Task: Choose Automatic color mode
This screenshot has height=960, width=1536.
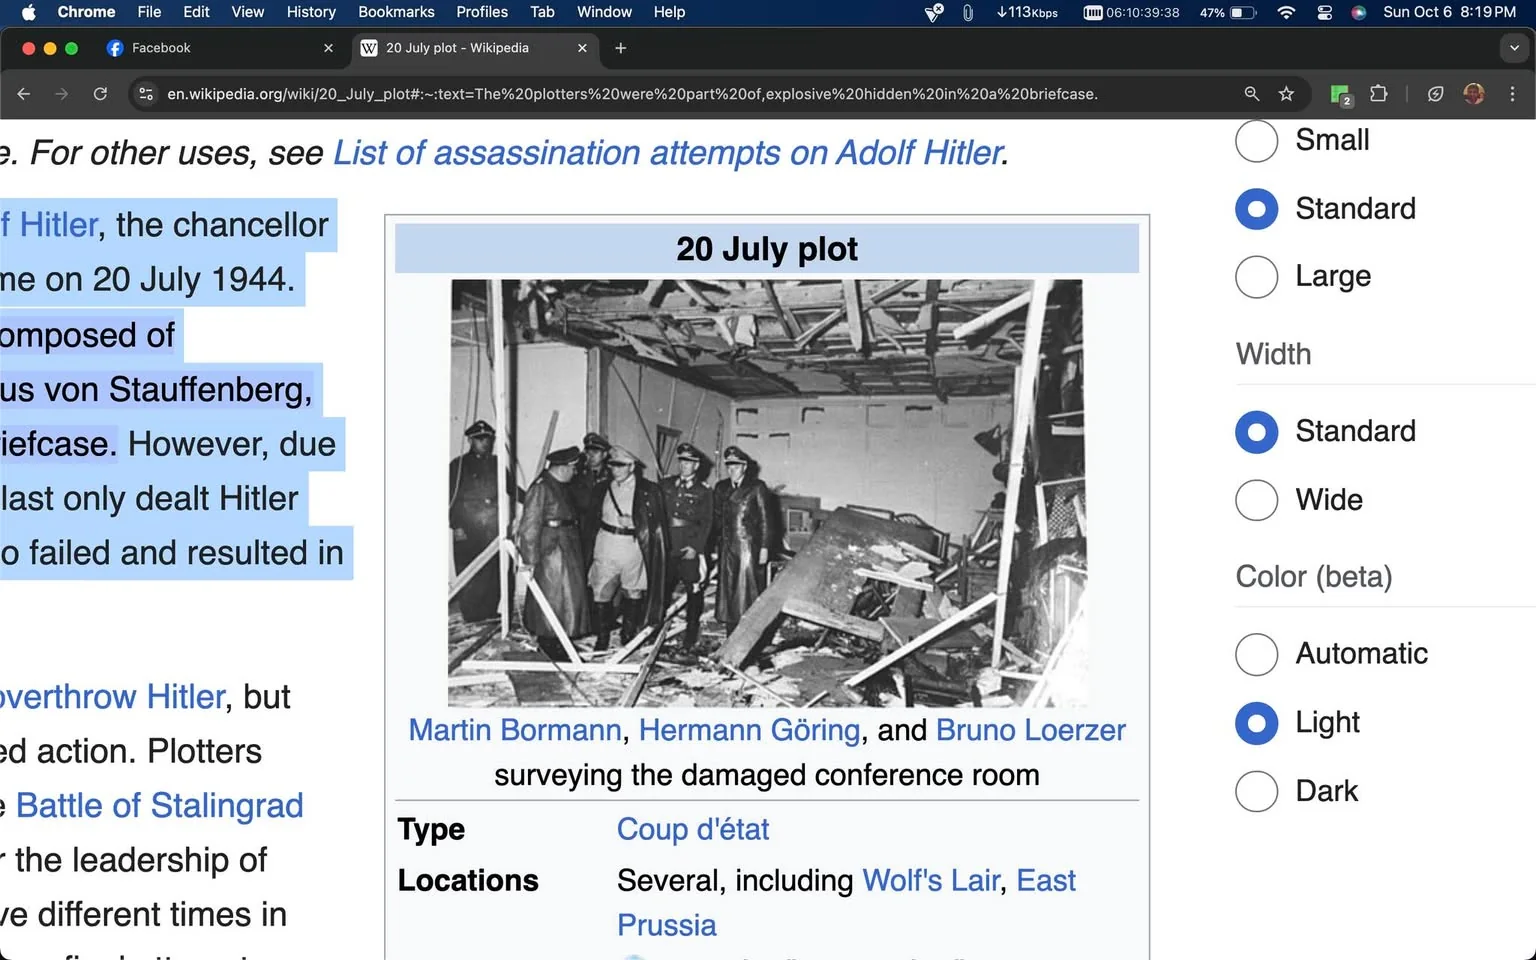Action: pos(1257,654)
